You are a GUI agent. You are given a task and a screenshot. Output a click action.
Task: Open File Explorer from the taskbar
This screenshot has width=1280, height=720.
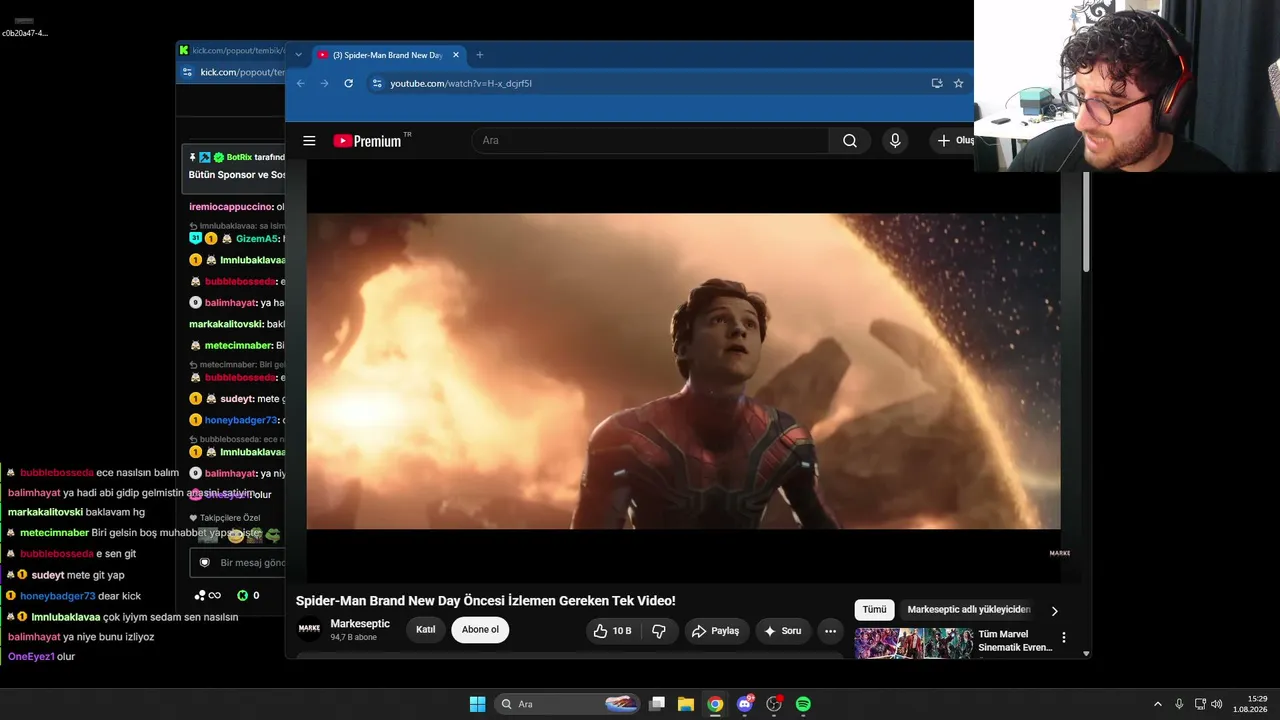click(x=686, y=704)
